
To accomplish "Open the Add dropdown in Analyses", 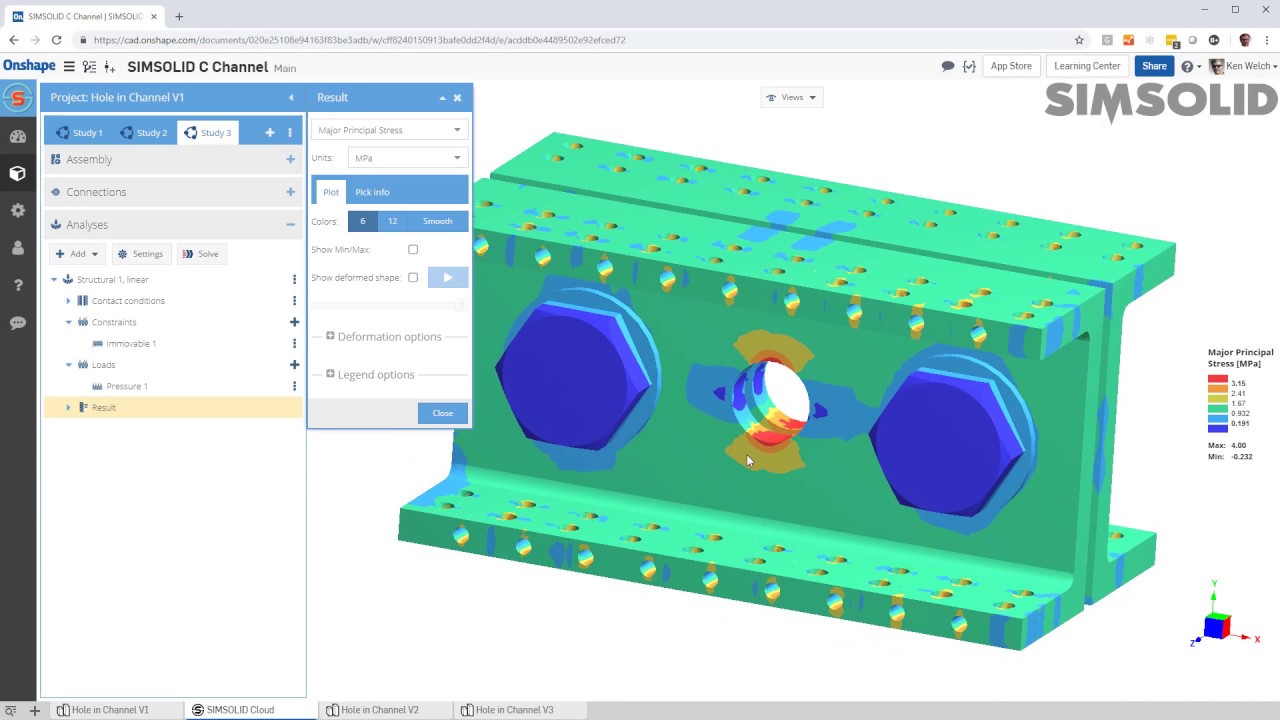I will 78,254.
